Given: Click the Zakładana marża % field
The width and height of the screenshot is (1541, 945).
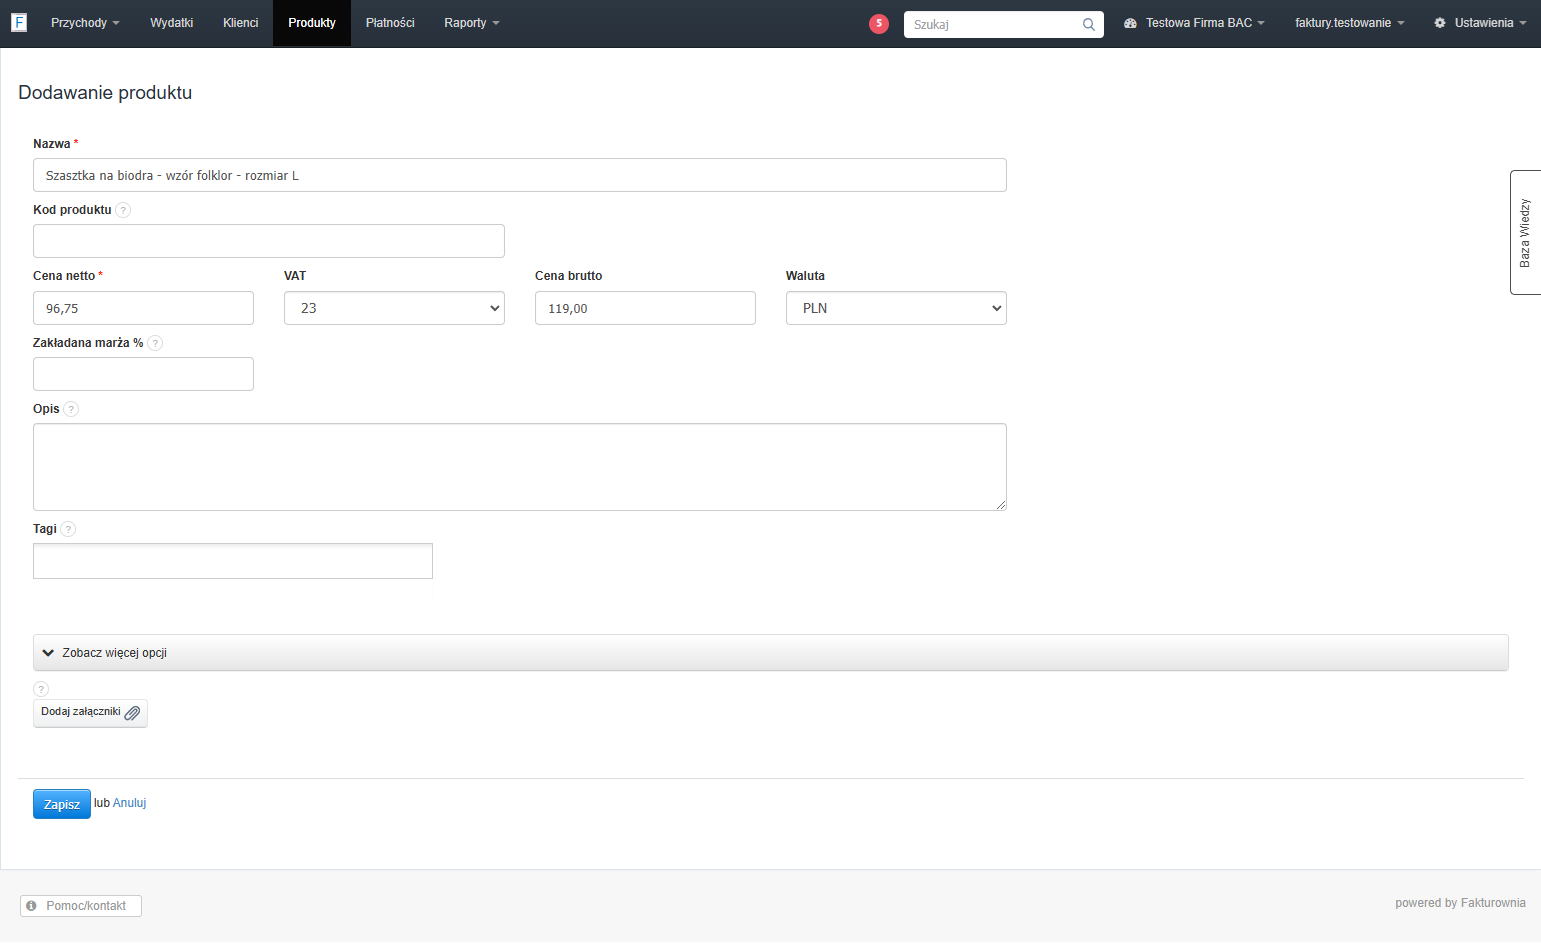Looking at the screenshot, I should pos(143,374).
